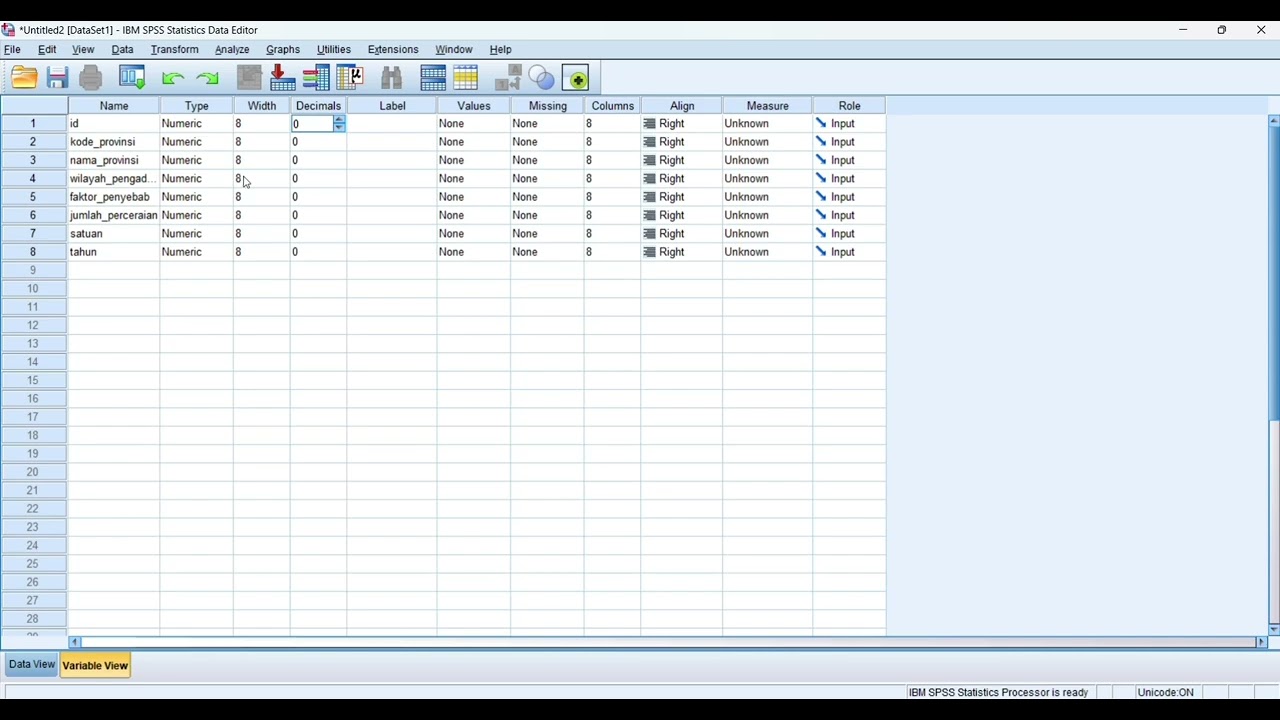Open the Window menu

[454, 49]
